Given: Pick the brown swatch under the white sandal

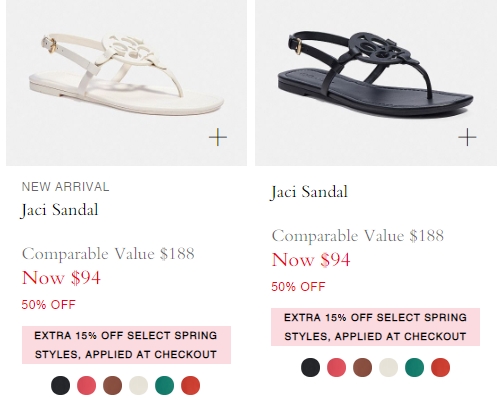Looking at the screenshot, I should click(112, 385).
